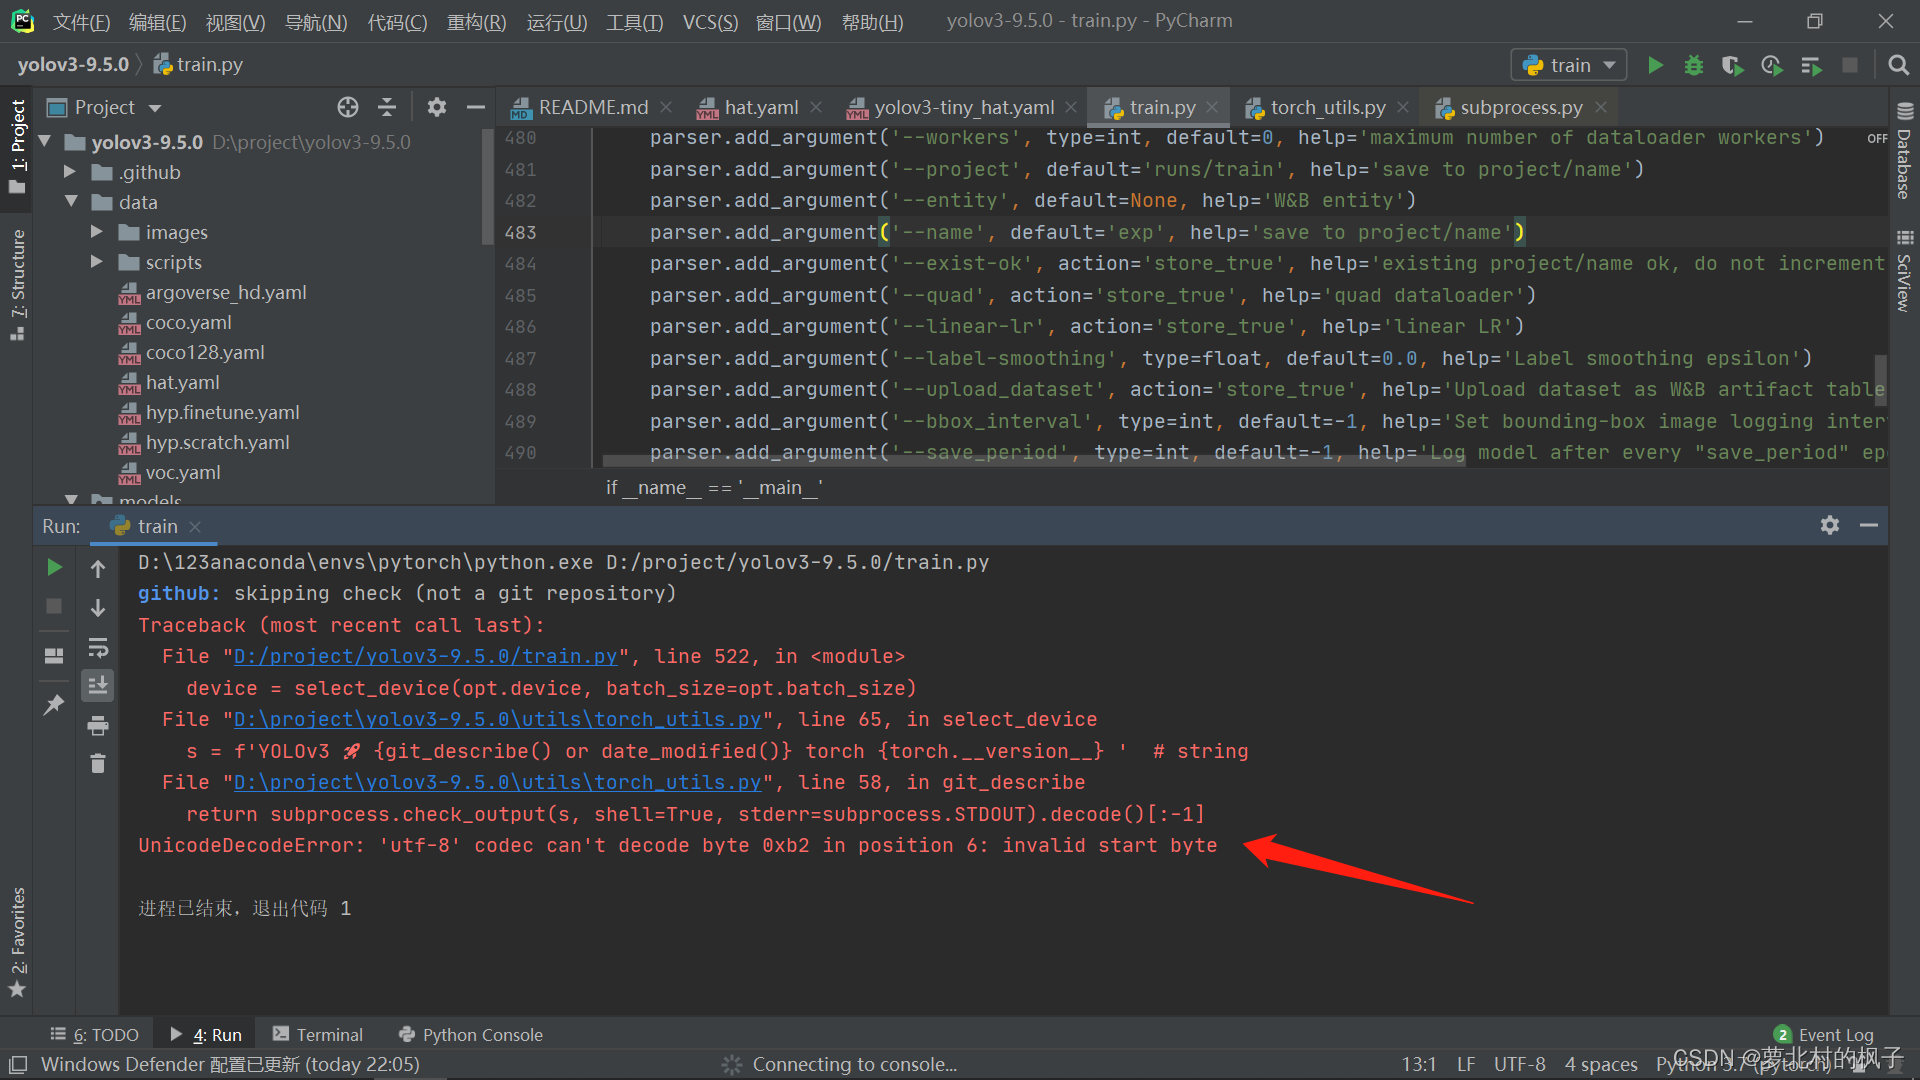Click the LF line separator status entry
This screenshot has height=1080, width=1920.
tap(1465, 1064)
